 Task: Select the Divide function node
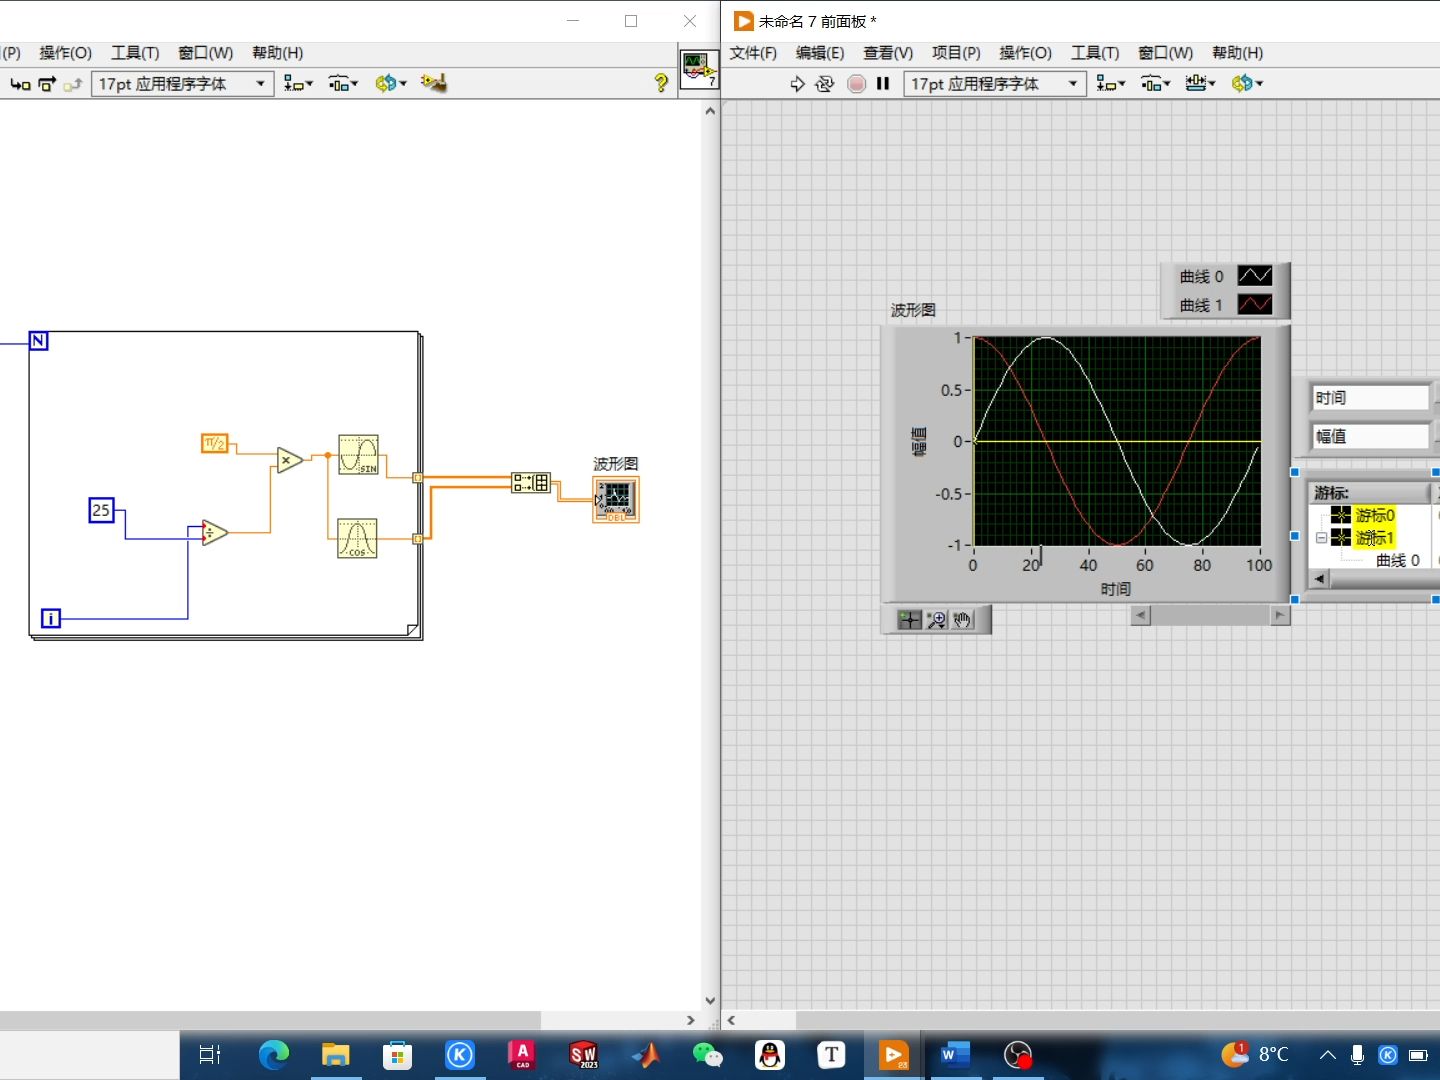tap(215, 533)
